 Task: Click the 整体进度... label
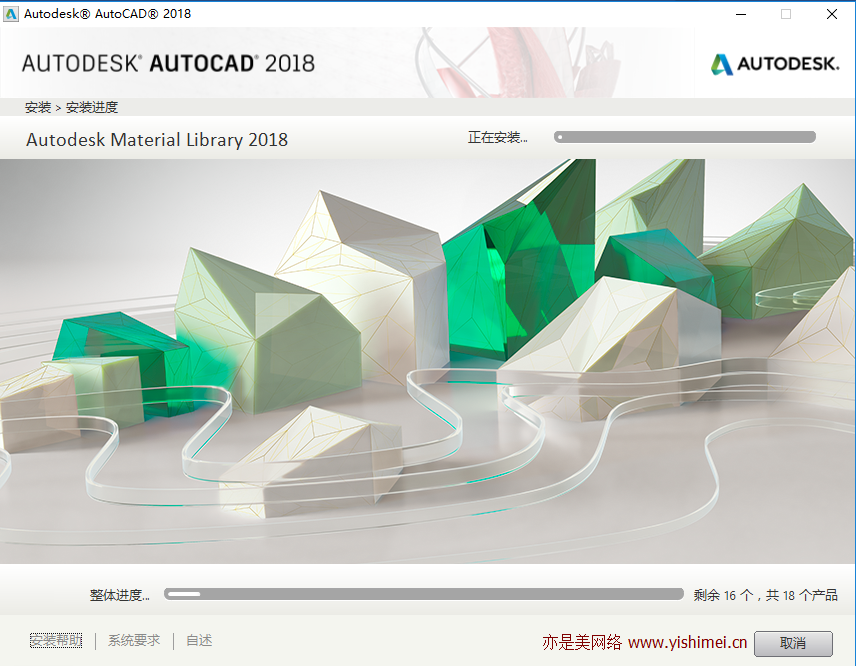pyautogui.click(x=120, y=595)
